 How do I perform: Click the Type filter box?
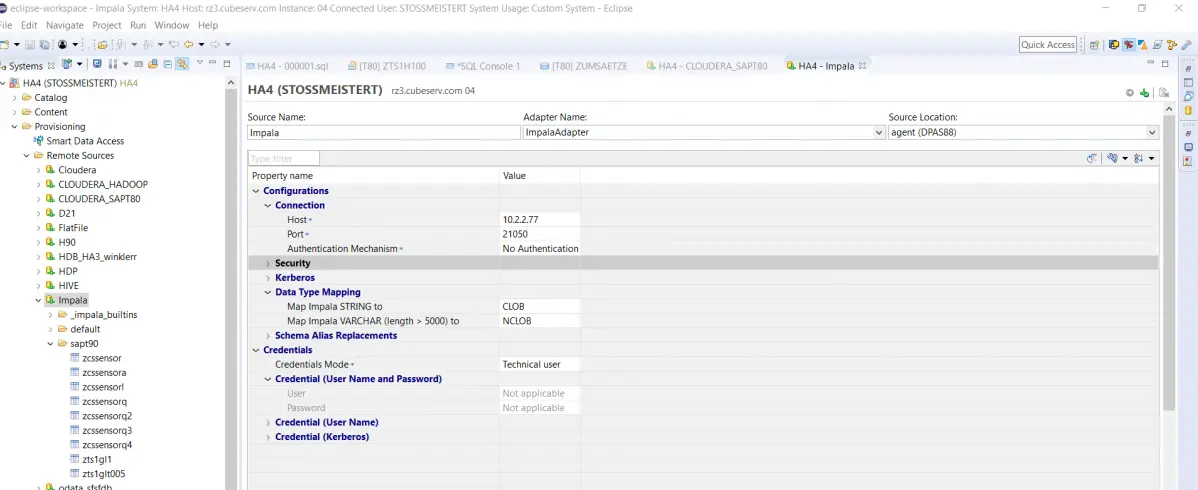point(283,158)
